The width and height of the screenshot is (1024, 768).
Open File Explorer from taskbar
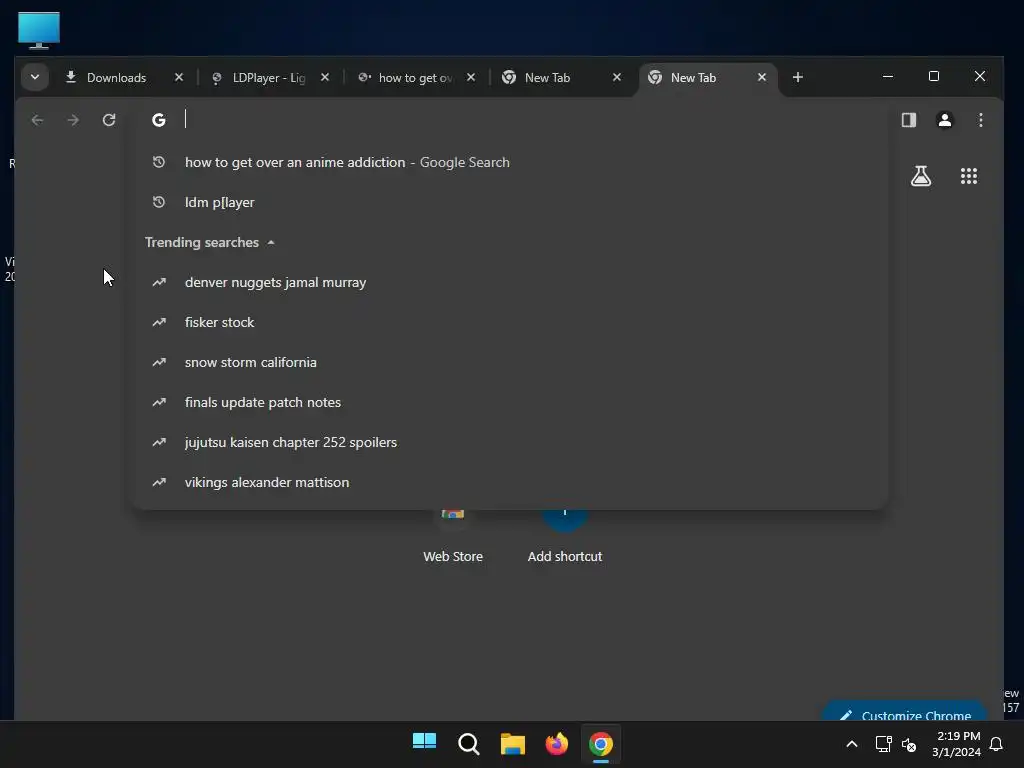tap(513, 743)
